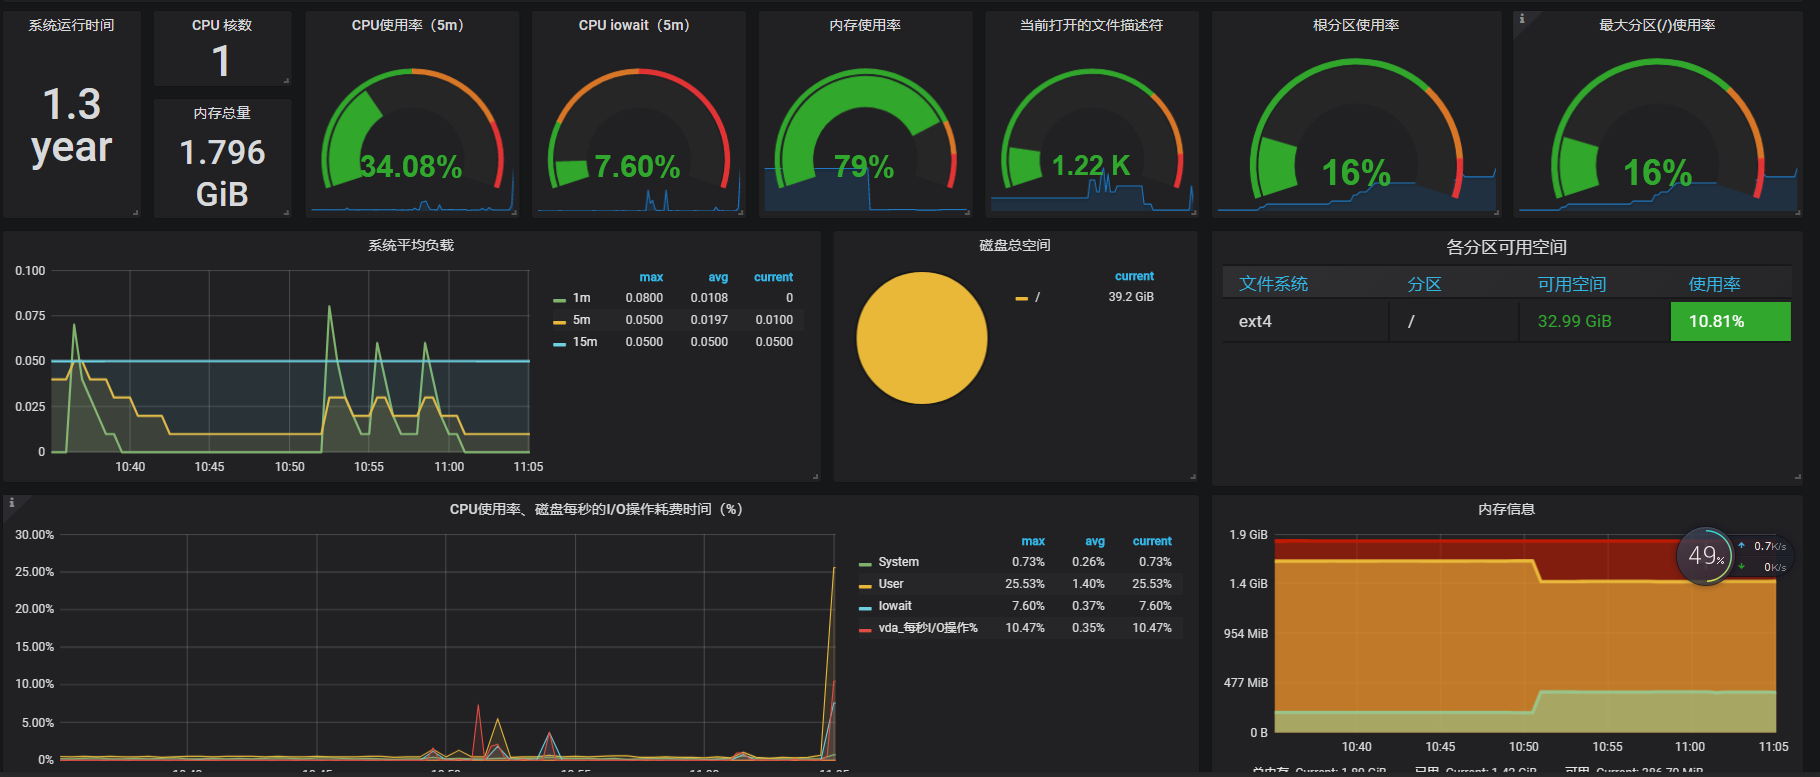Open CPU使用率(5m) panel title menu
Image resolution: width=1820 pixels, height=777 pixels.
tap(411, 25)
